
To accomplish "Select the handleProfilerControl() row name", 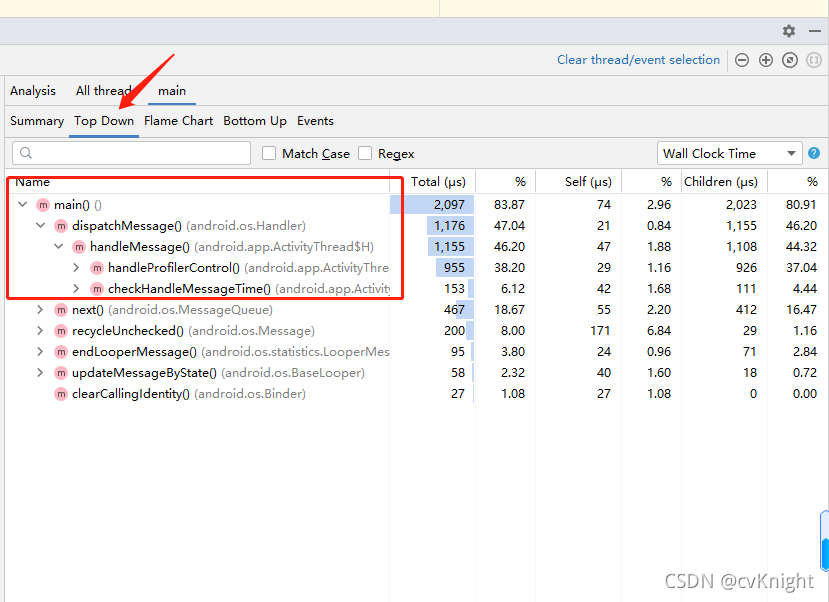I will 174,268.
